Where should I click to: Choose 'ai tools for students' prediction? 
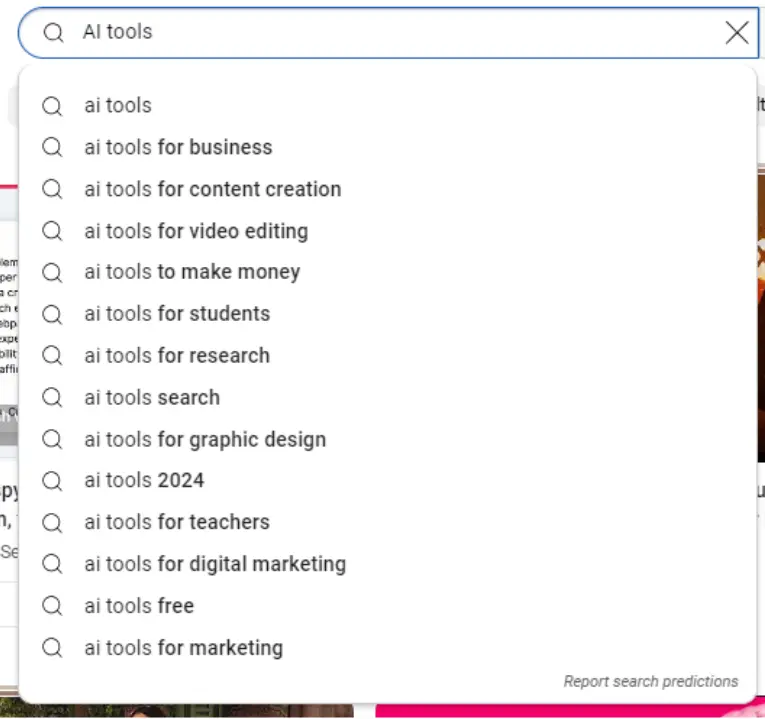point(177,314)
